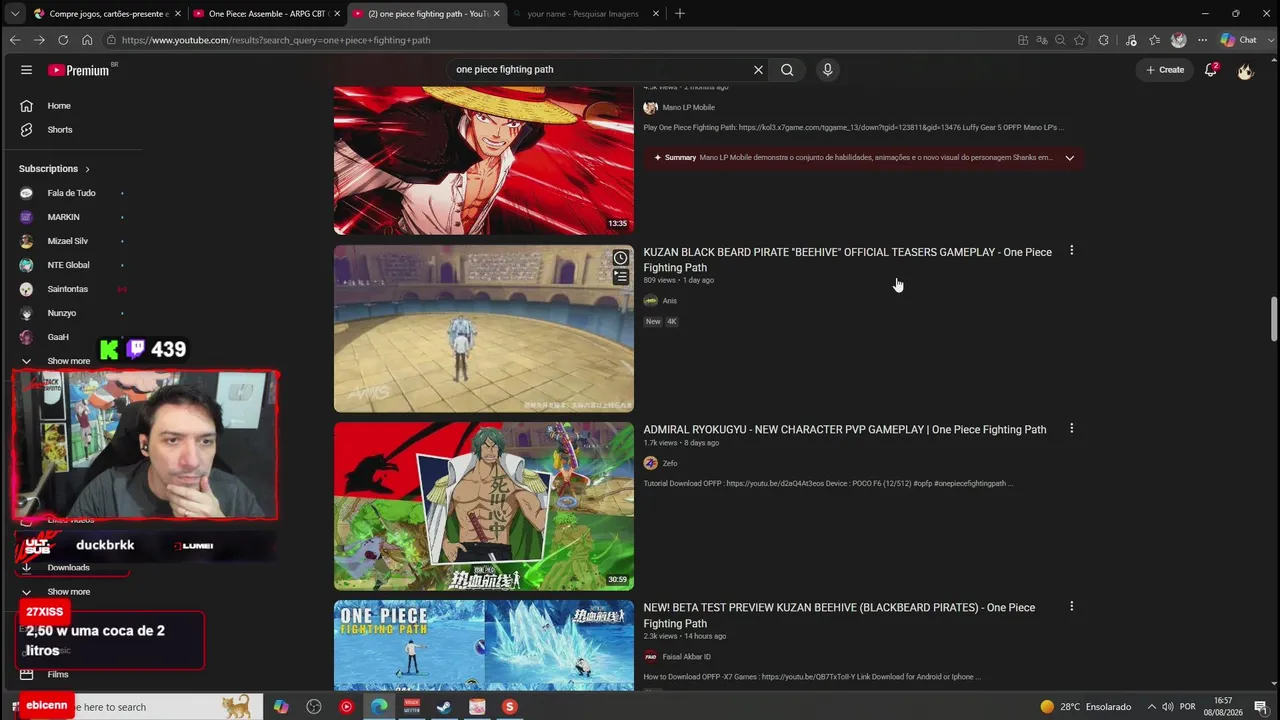
Task: Open the Create button
Action: (1165, 70)
